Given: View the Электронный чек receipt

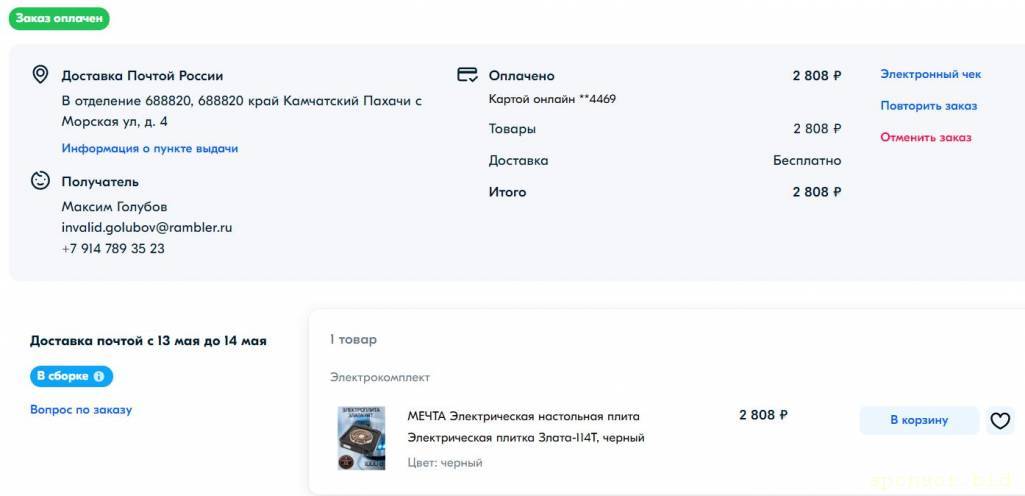Looking at the screenshot, I should [x=930, y=74].
